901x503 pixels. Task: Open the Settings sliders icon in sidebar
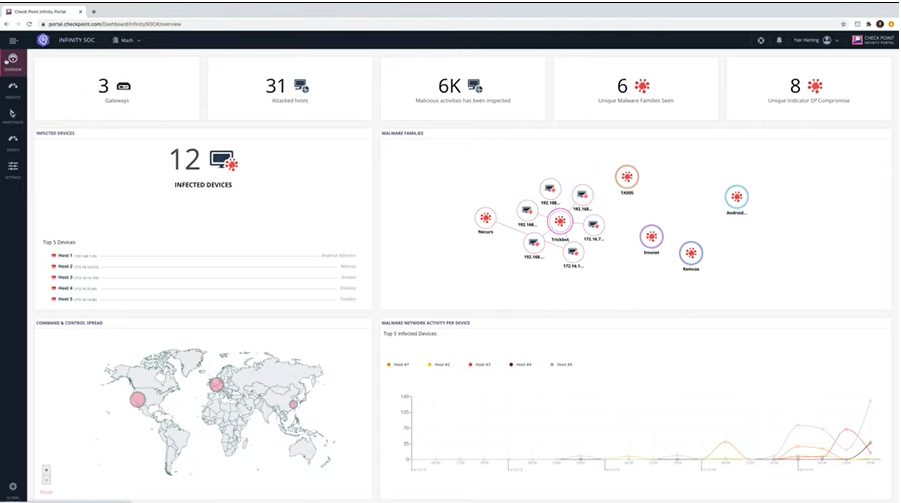coord(13,168)
